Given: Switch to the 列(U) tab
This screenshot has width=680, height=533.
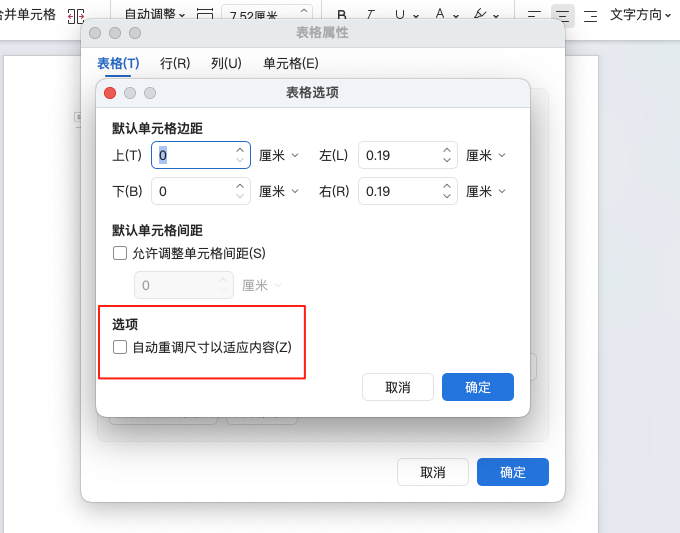Looking at the screenshot, I should [x=226, y=64].
